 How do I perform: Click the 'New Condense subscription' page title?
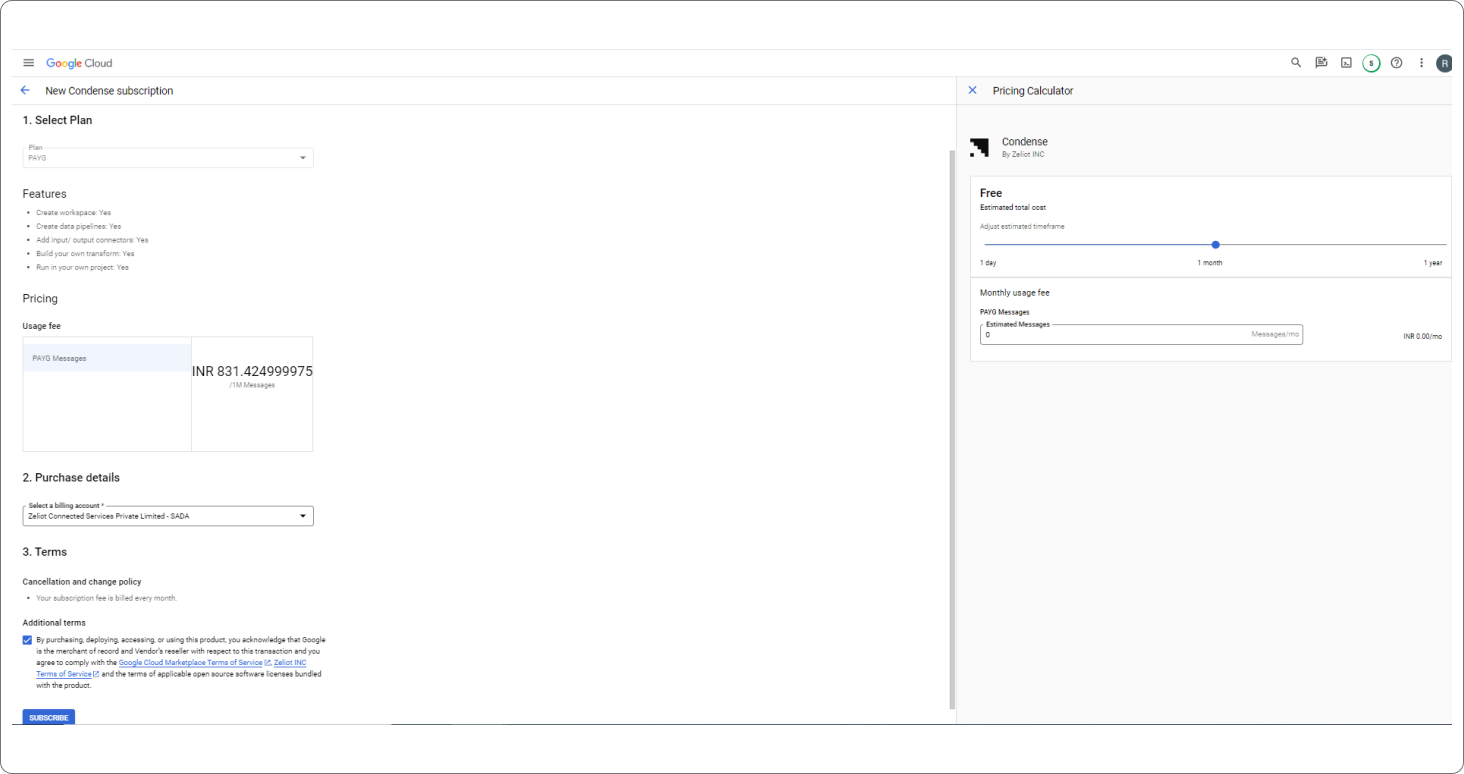(109, 90)
